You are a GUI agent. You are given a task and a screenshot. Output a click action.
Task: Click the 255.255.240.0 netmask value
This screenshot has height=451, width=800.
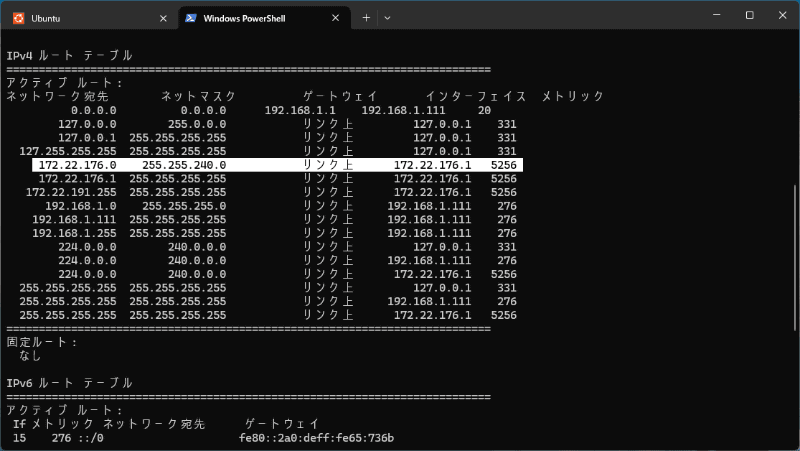point(184,165)
